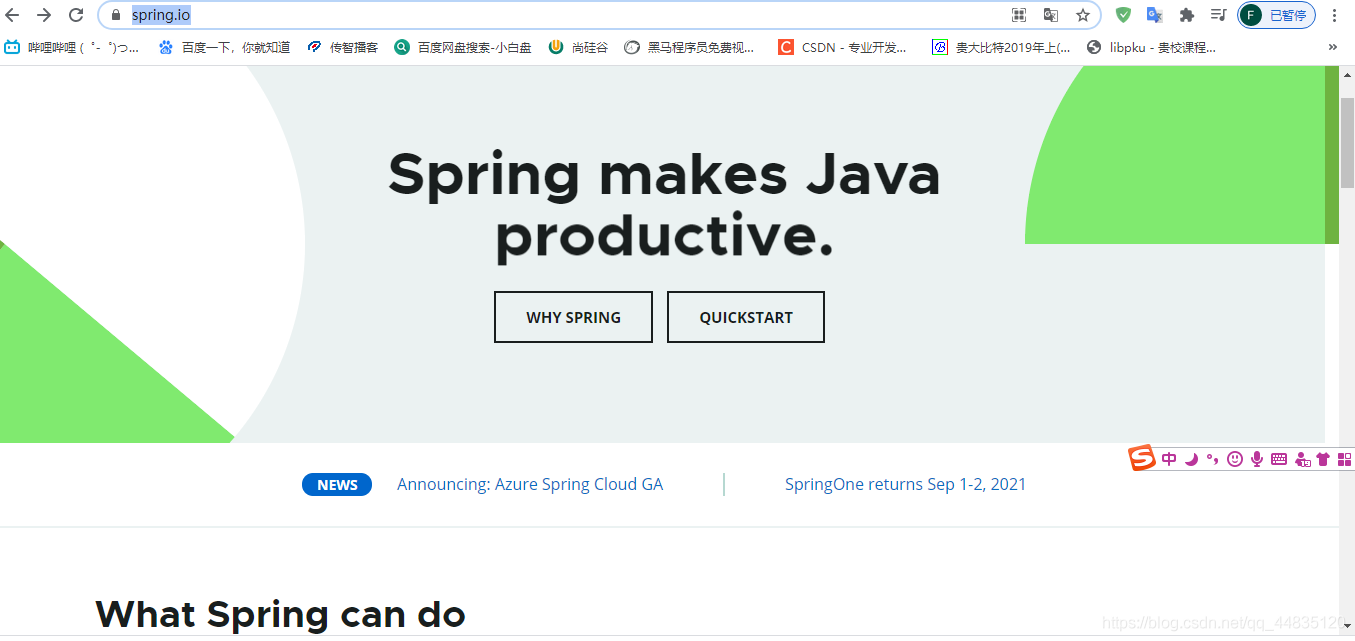Open the CSDN - 专业开发 bookmark
Screen dimensions: 1355x641
click(843, 47)
